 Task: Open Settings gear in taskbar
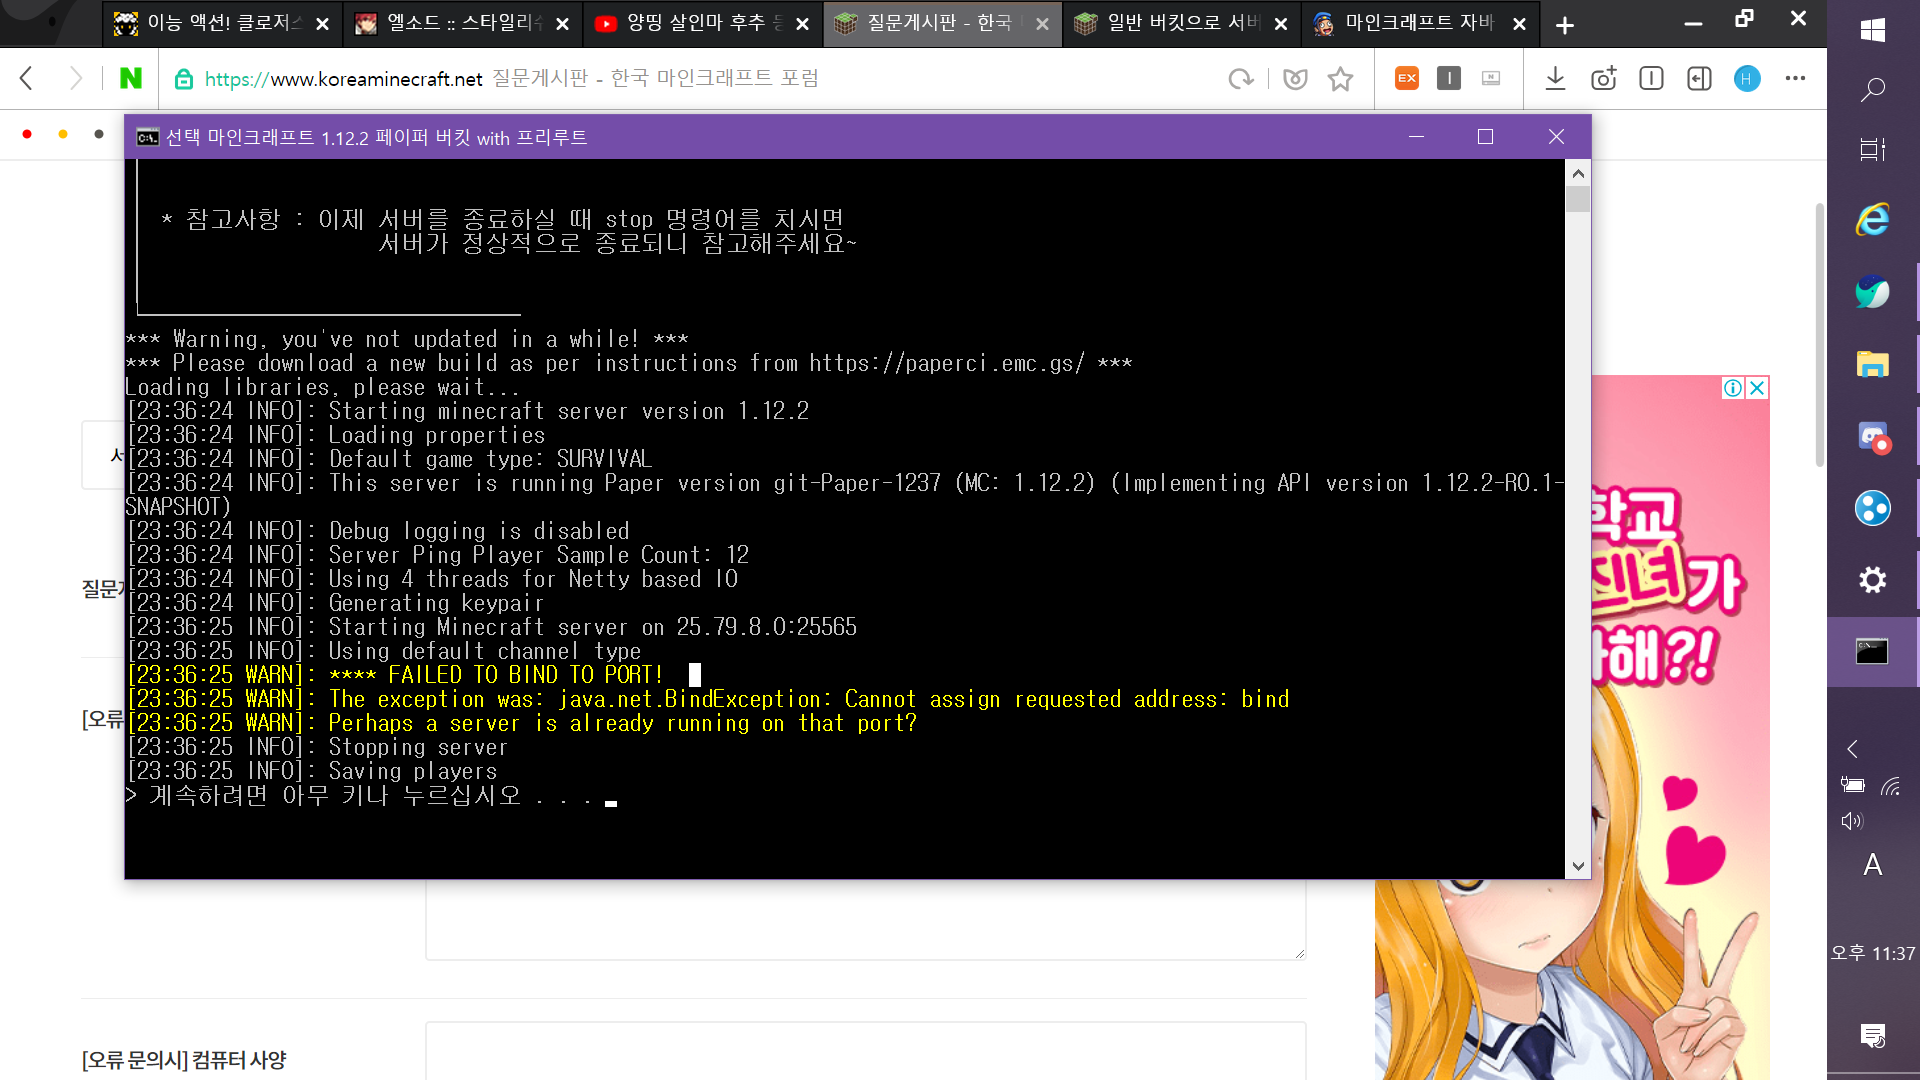(1873, 580)
